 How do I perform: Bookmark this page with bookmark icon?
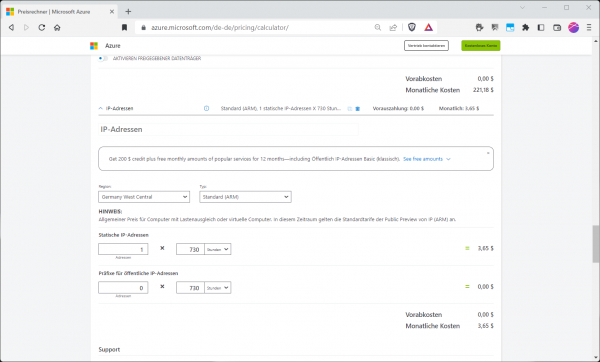(x=124, y=27)
